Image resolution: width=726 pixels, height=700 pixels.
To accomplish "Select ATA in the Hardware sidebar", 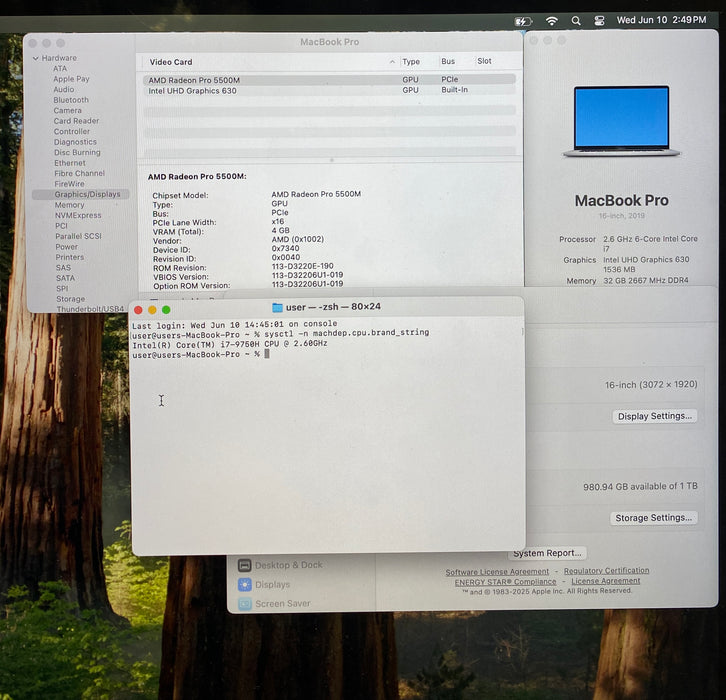I will pyautogui.click(x=60, y=69).
